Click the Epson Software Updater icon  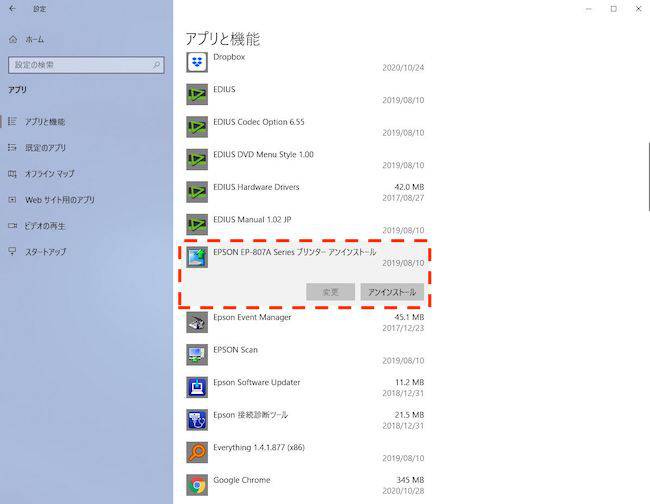[197, 388]
